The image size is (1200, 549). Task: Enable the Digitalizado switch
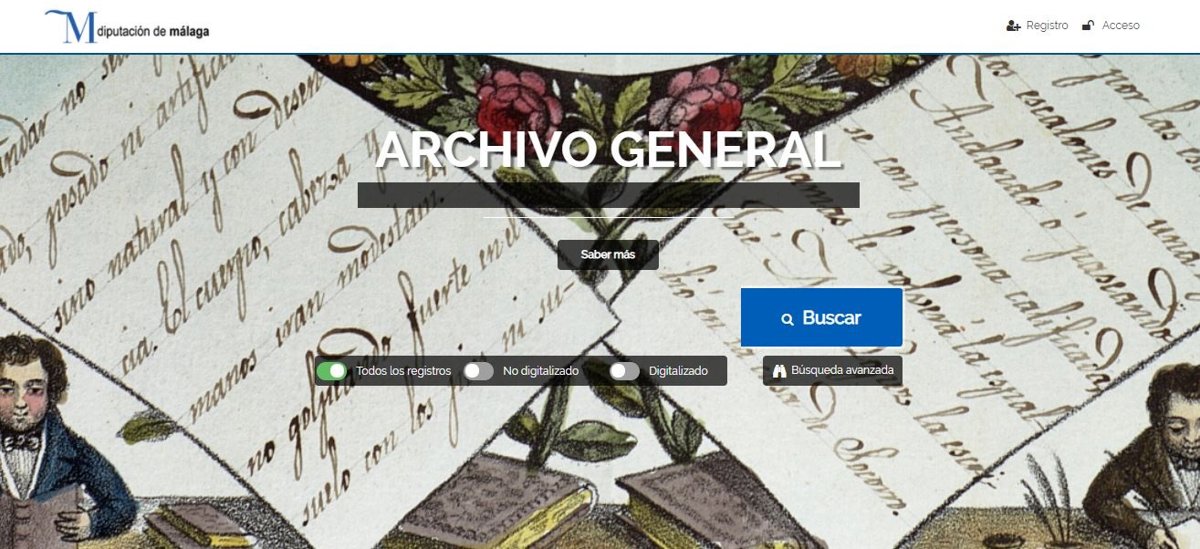pyautogui.click(x=625, y=371)
